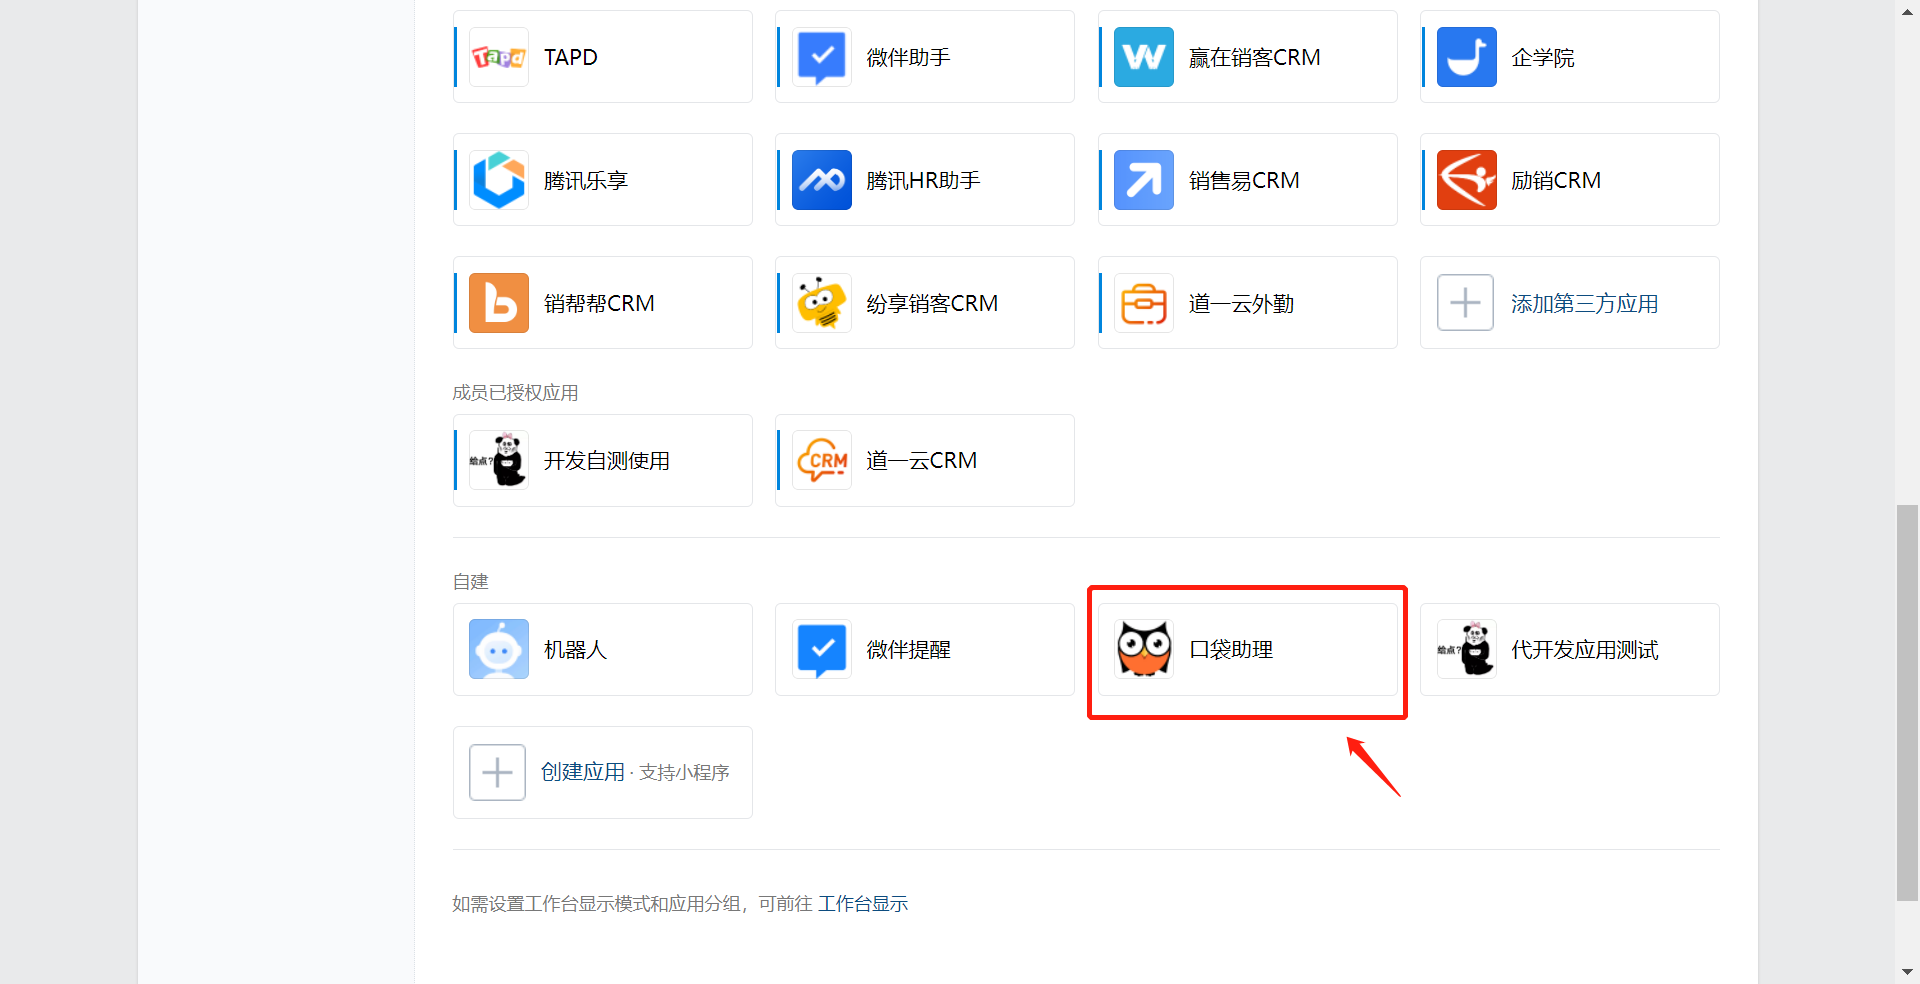
Task: Open the 腾讯乐享 hexagon icon
Action: point(499,180)
